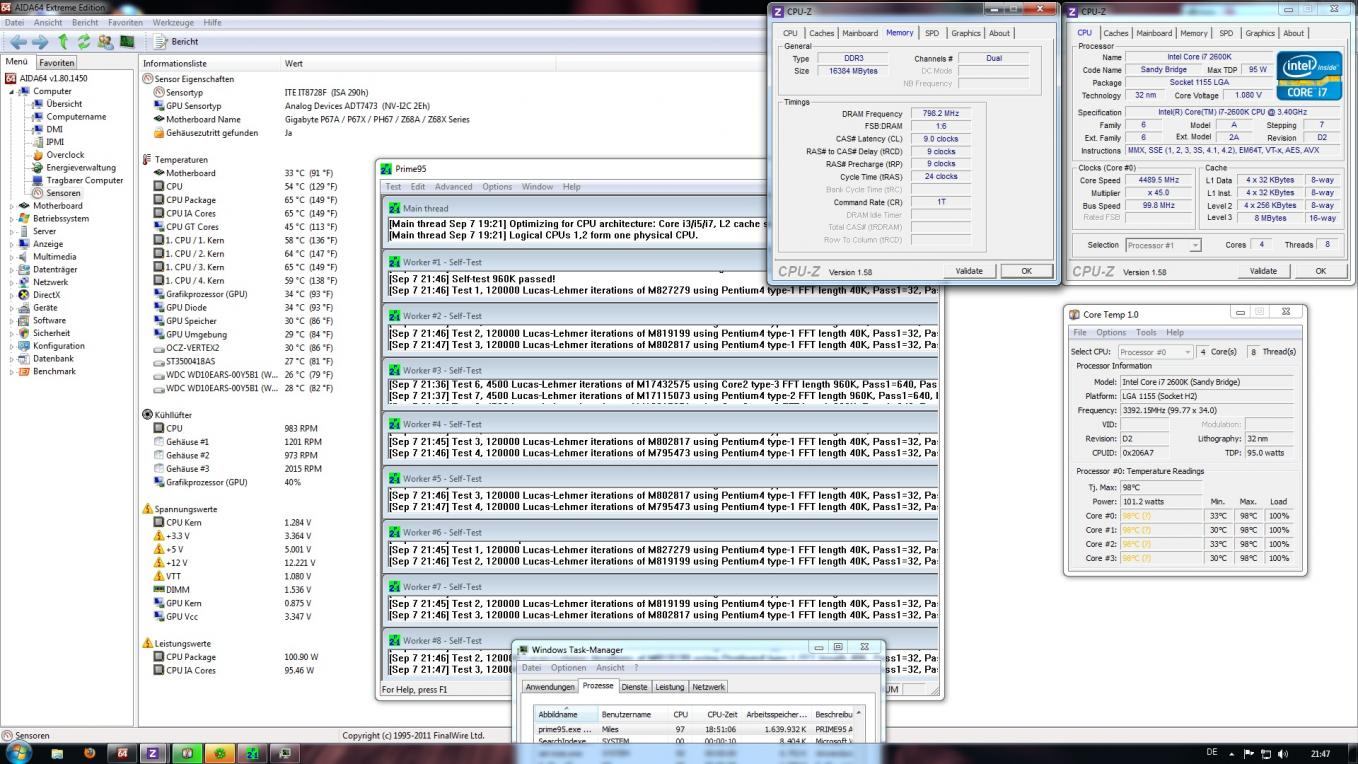Switch to Favoriten tab in AIDA64
Viewport: 1358px width, 764px height.
tap(57, 62)
